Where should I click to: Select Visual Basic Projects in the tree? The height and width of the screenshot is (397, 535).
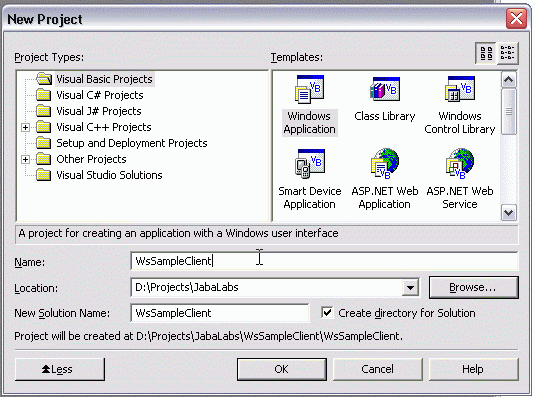coord(104,79)
